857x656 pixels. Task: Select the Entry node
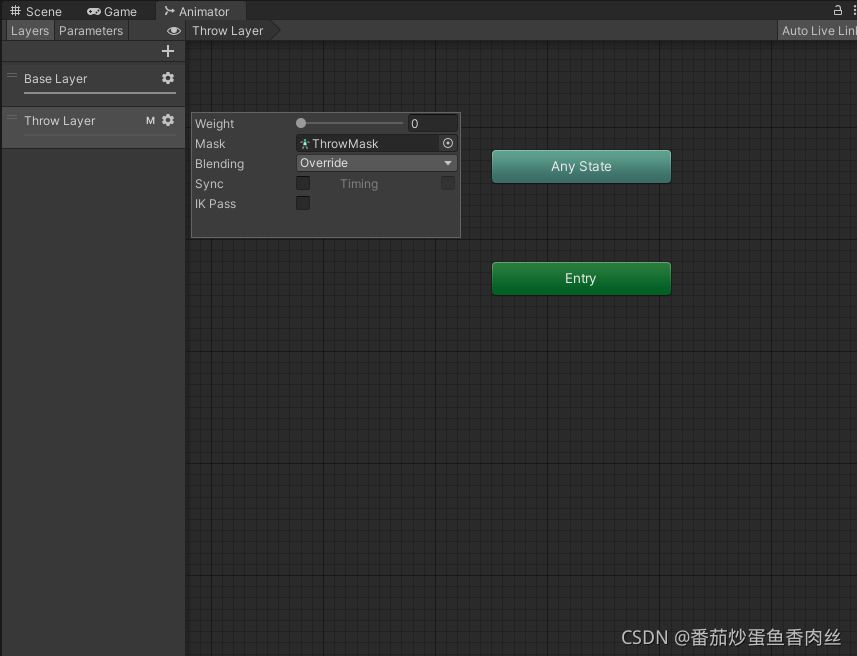click(581, 278)
